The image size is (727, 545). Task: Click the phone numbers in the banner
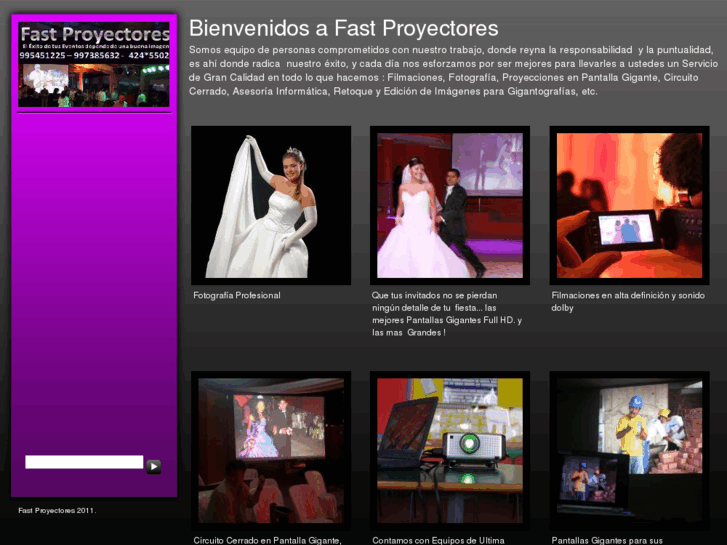(x=94, y=57)
